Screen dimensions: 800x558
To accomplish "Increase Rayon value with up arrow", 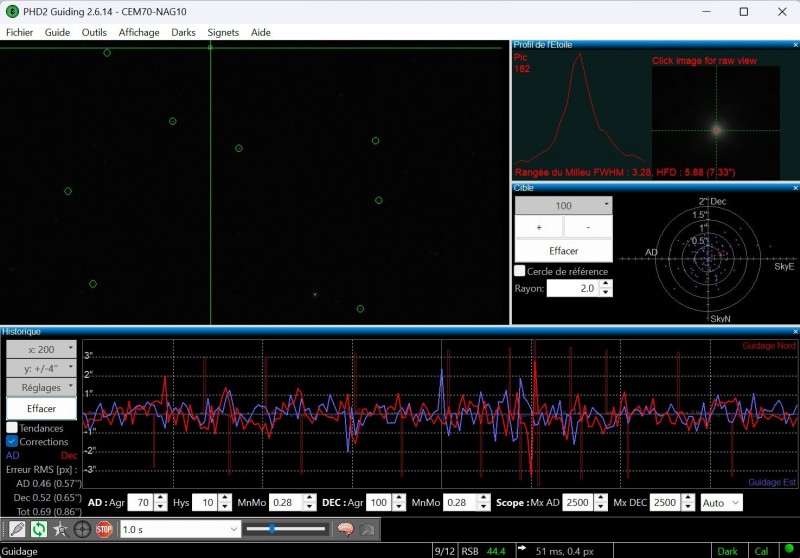I will point(606,284).
